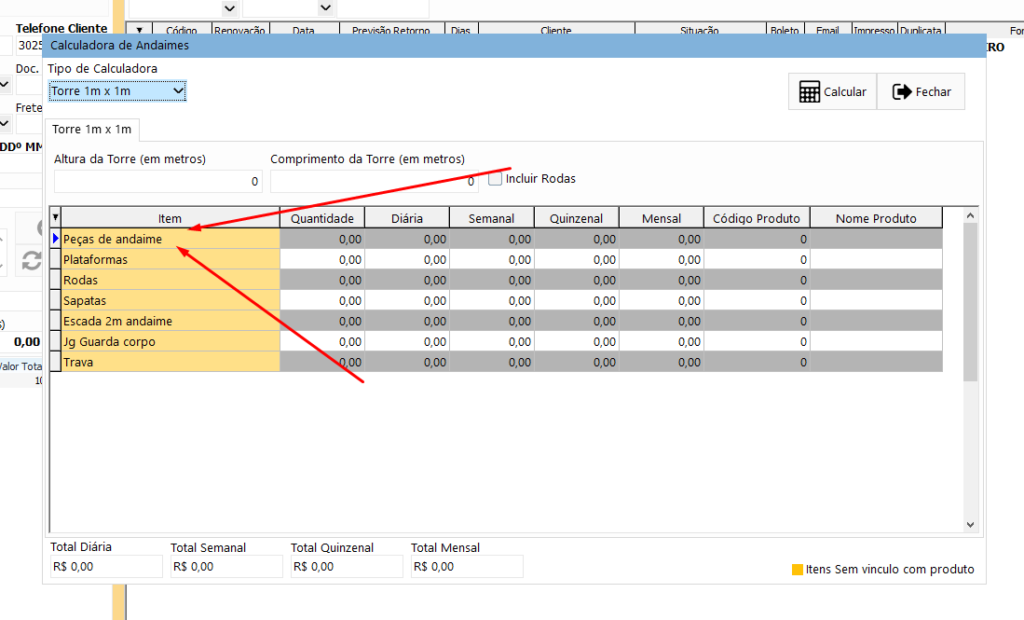Click the Total Semanal field
Screen dimensions: 1024x620
tap(227, 566)
